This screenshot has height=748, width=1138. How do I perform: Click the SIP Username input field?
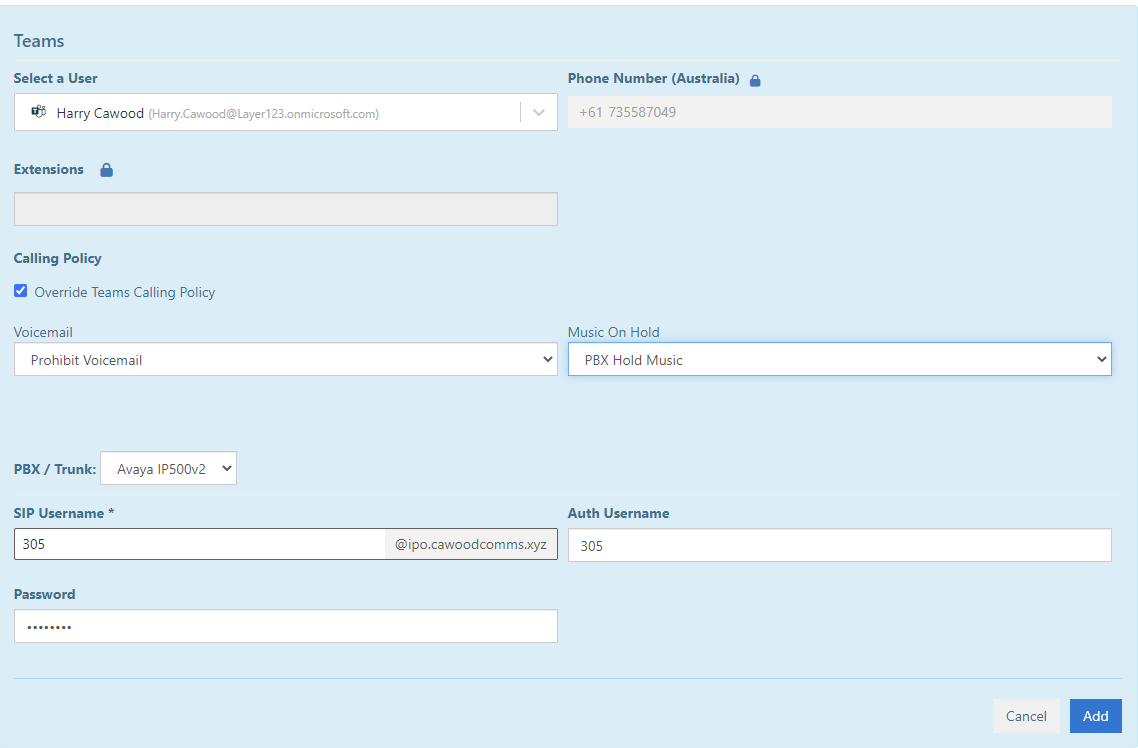pos(200,544)
